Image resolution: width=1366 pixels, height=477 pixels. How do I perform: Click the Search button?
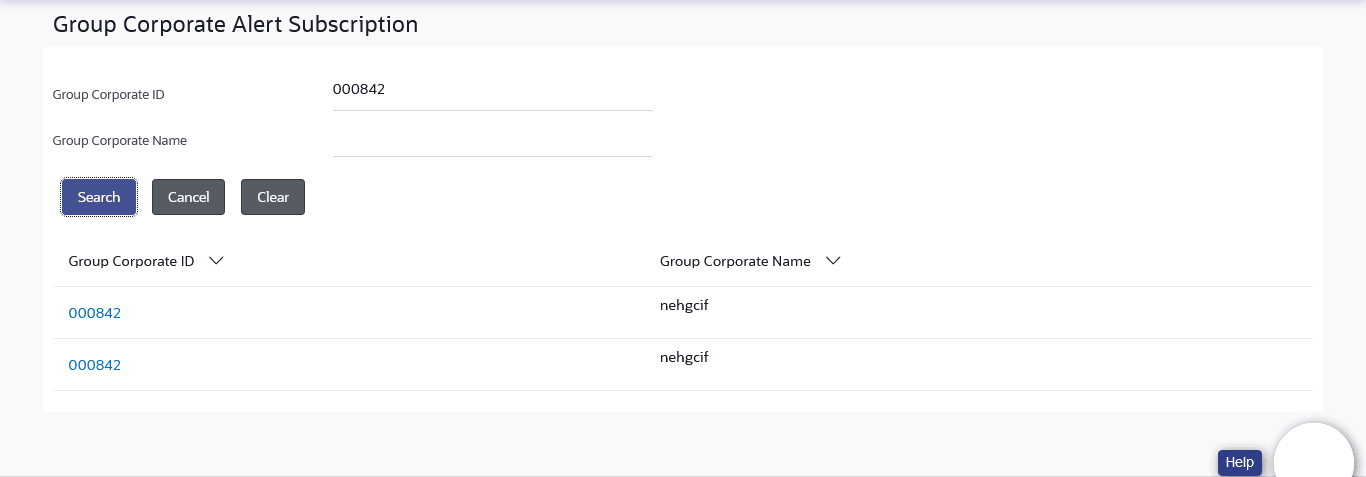pos(99,197)
